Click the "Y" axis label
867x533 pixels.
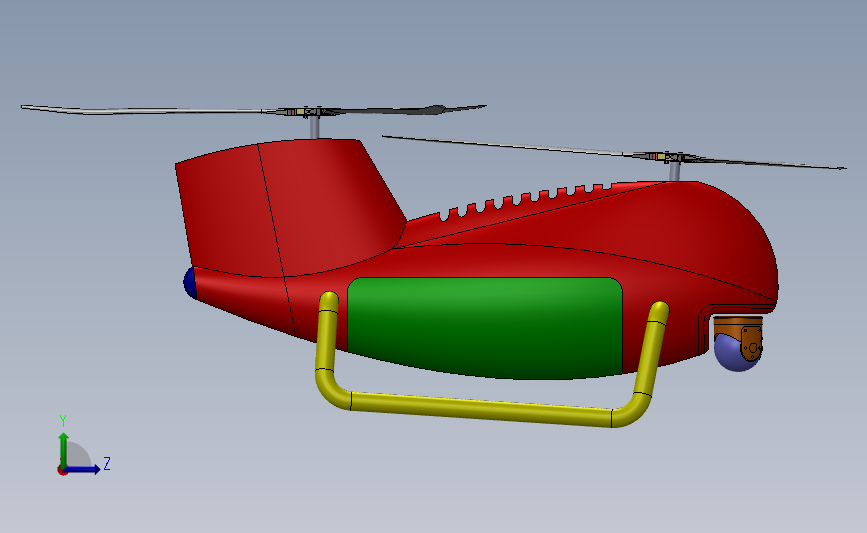click(x=63, y=421)
